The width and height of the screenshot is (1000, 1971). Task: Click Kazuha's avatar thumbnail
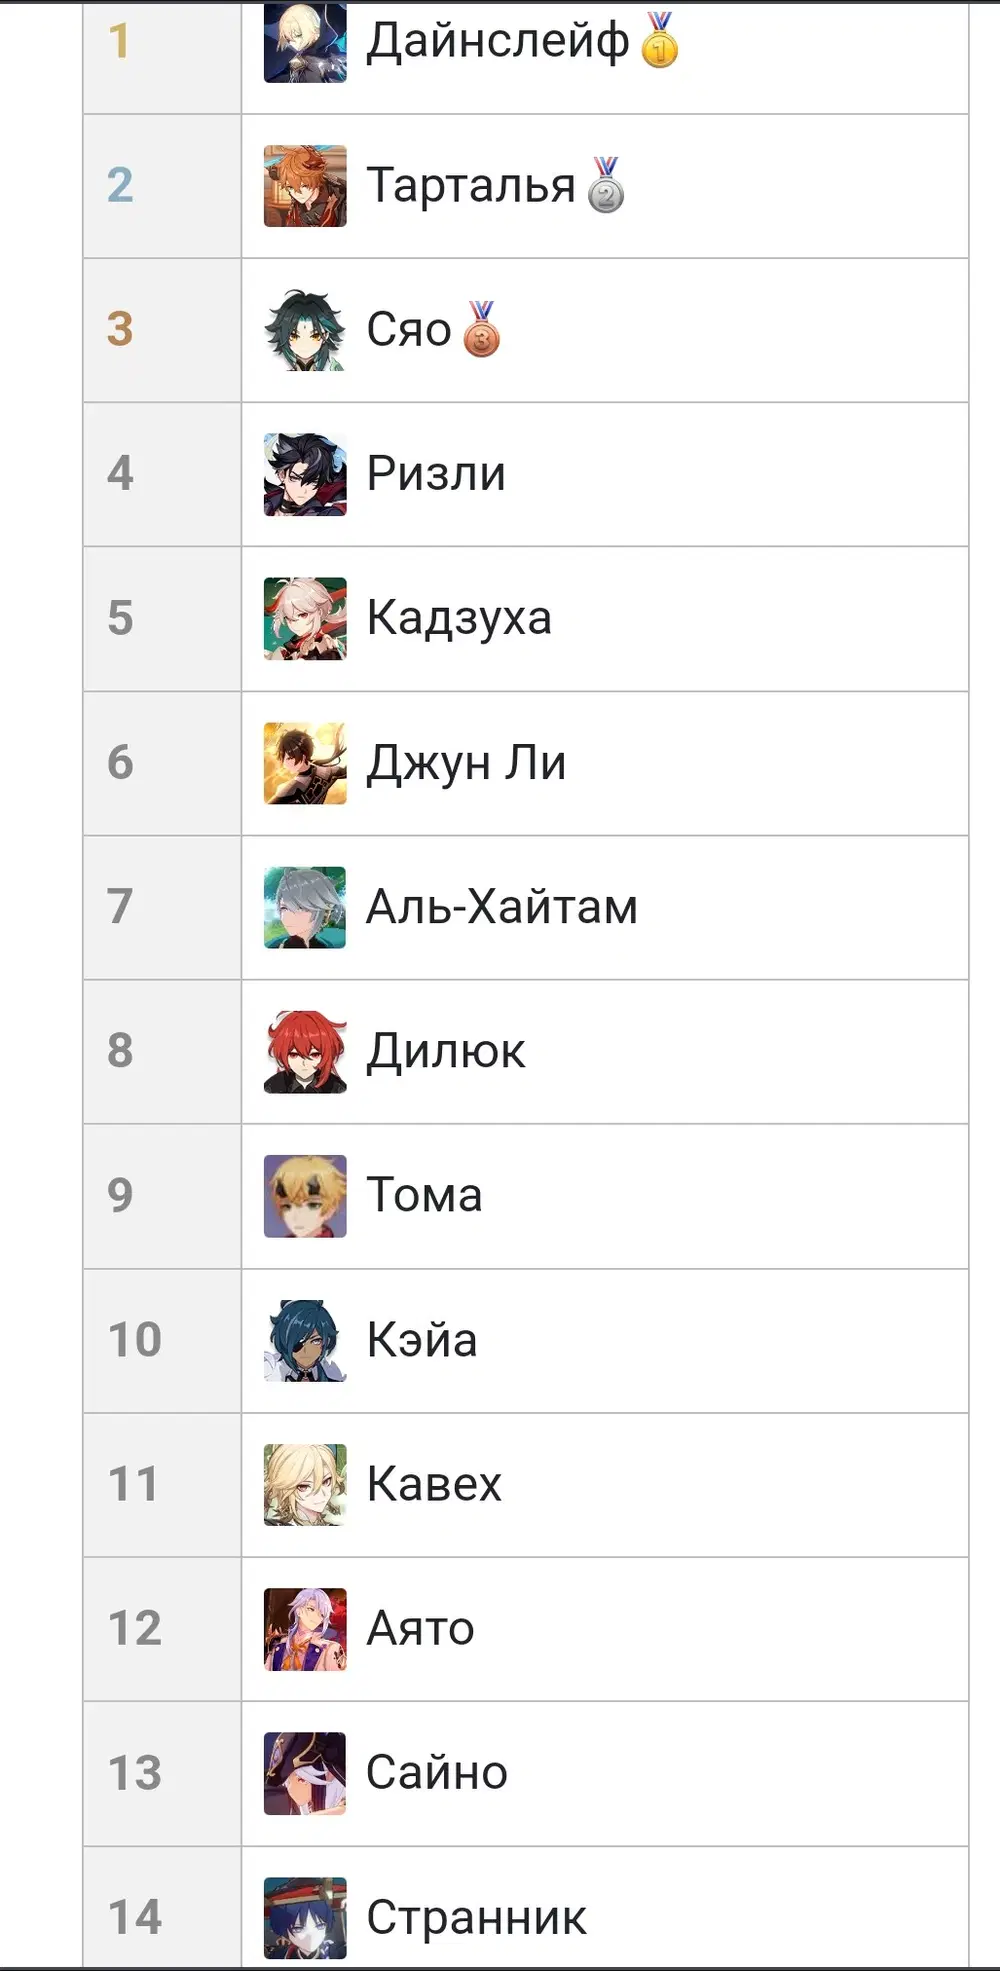[x=305, y=618]
